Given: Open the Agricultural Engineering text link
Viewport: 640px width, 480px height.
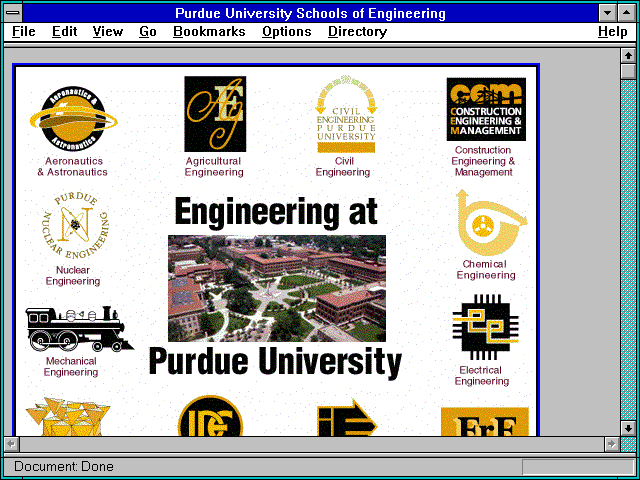Looking at the screenshot, I should click(x=214, y=167).
